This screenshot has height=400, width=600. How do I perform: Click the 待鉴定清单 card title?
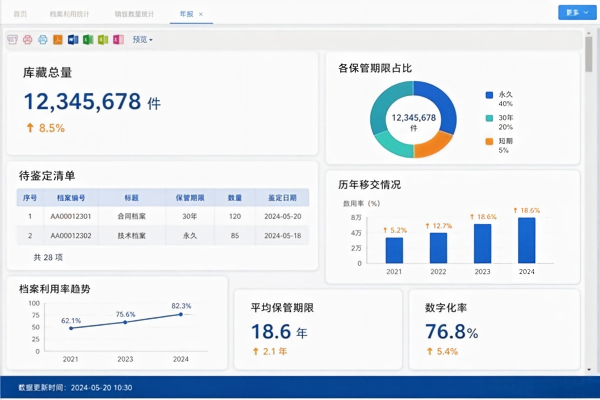click(47, 176)
